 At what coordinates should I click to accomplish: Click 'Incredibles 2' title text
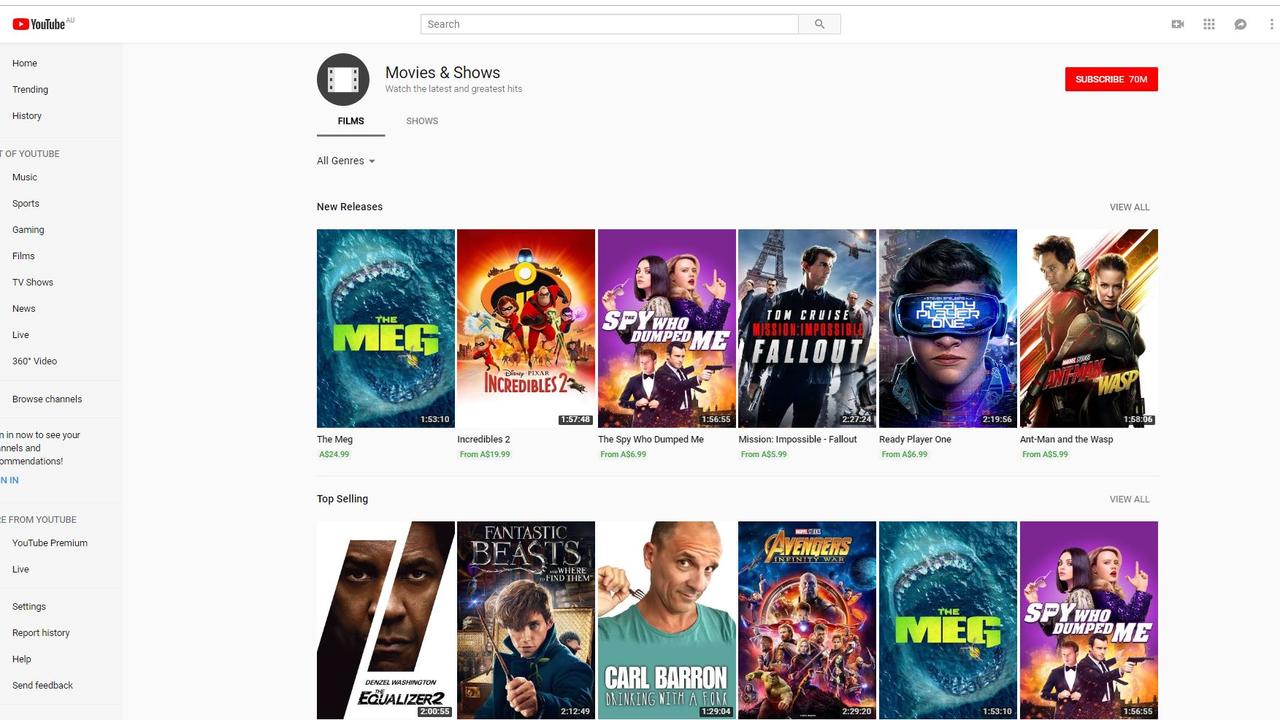484,439
